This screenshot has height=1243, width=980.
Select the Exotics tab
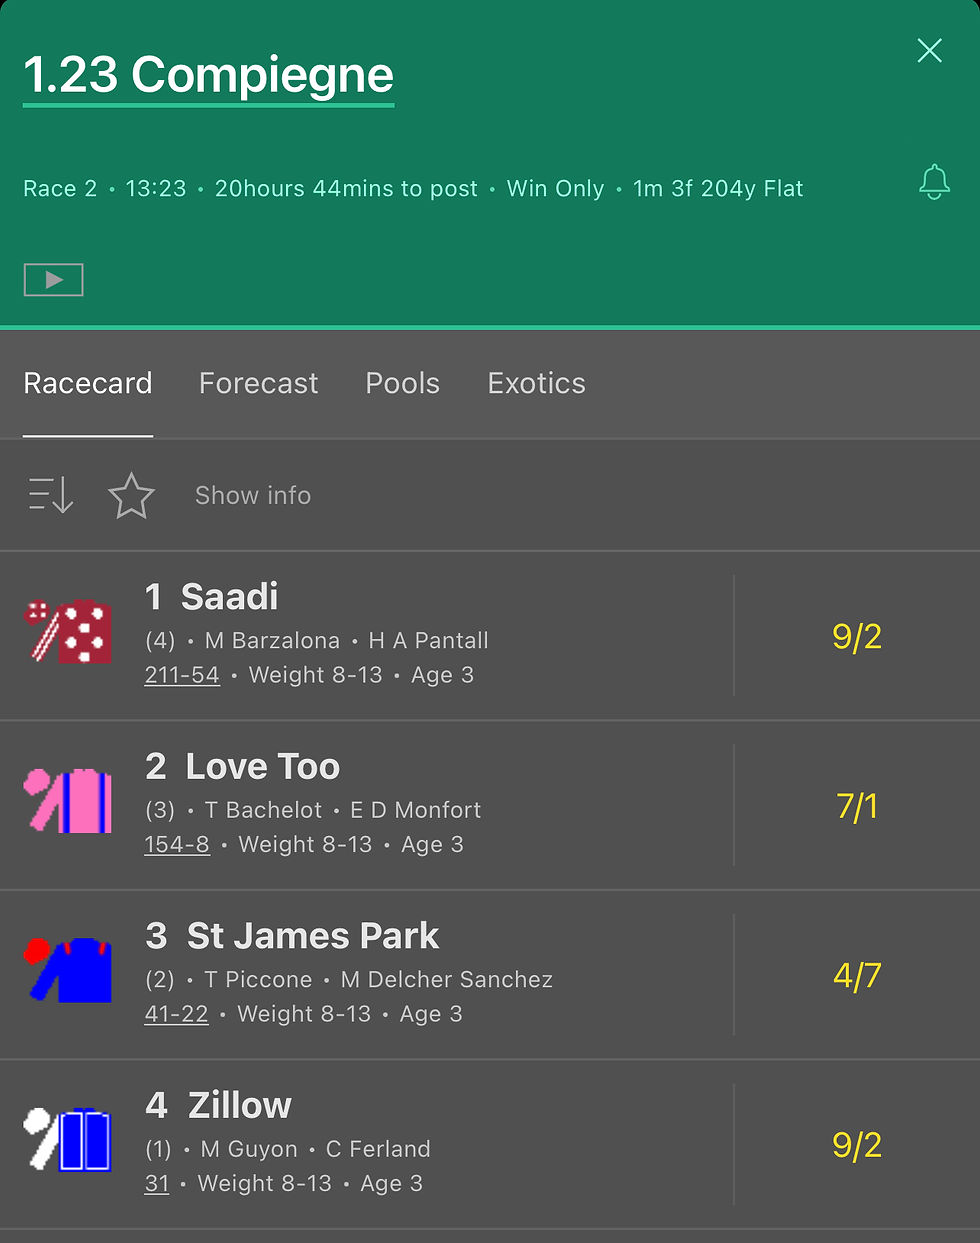pyautogui.click(x=536, y=383)
